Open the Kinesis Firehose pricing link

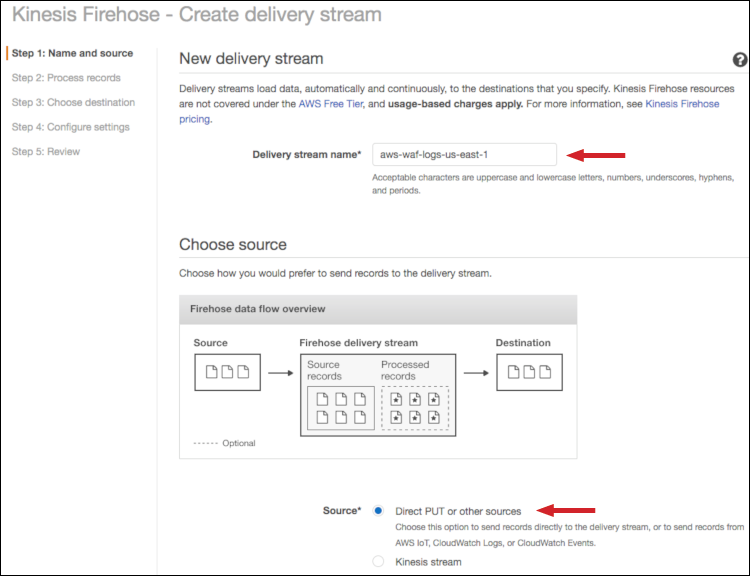682,104
